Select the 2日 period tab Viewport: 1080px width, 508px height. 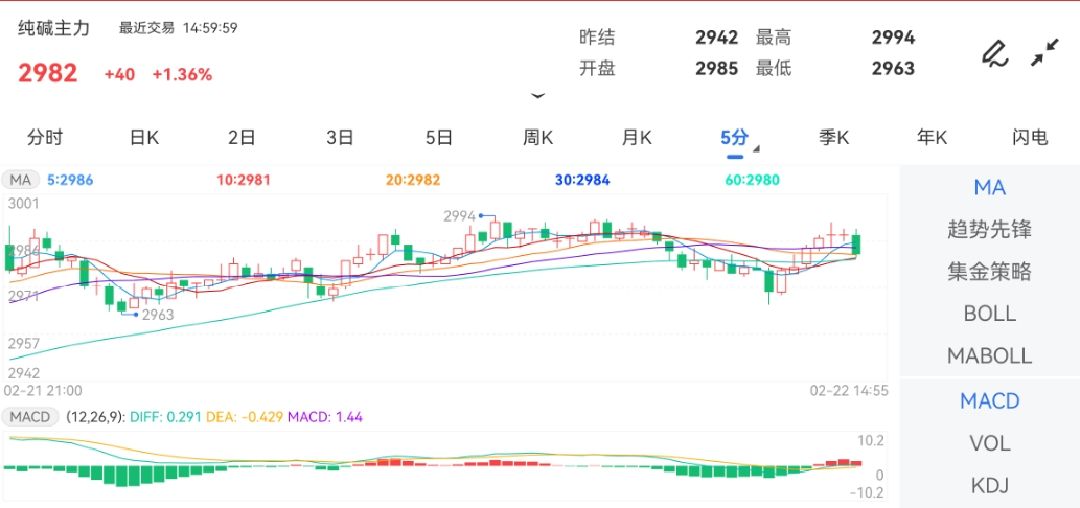pos(242,138)
